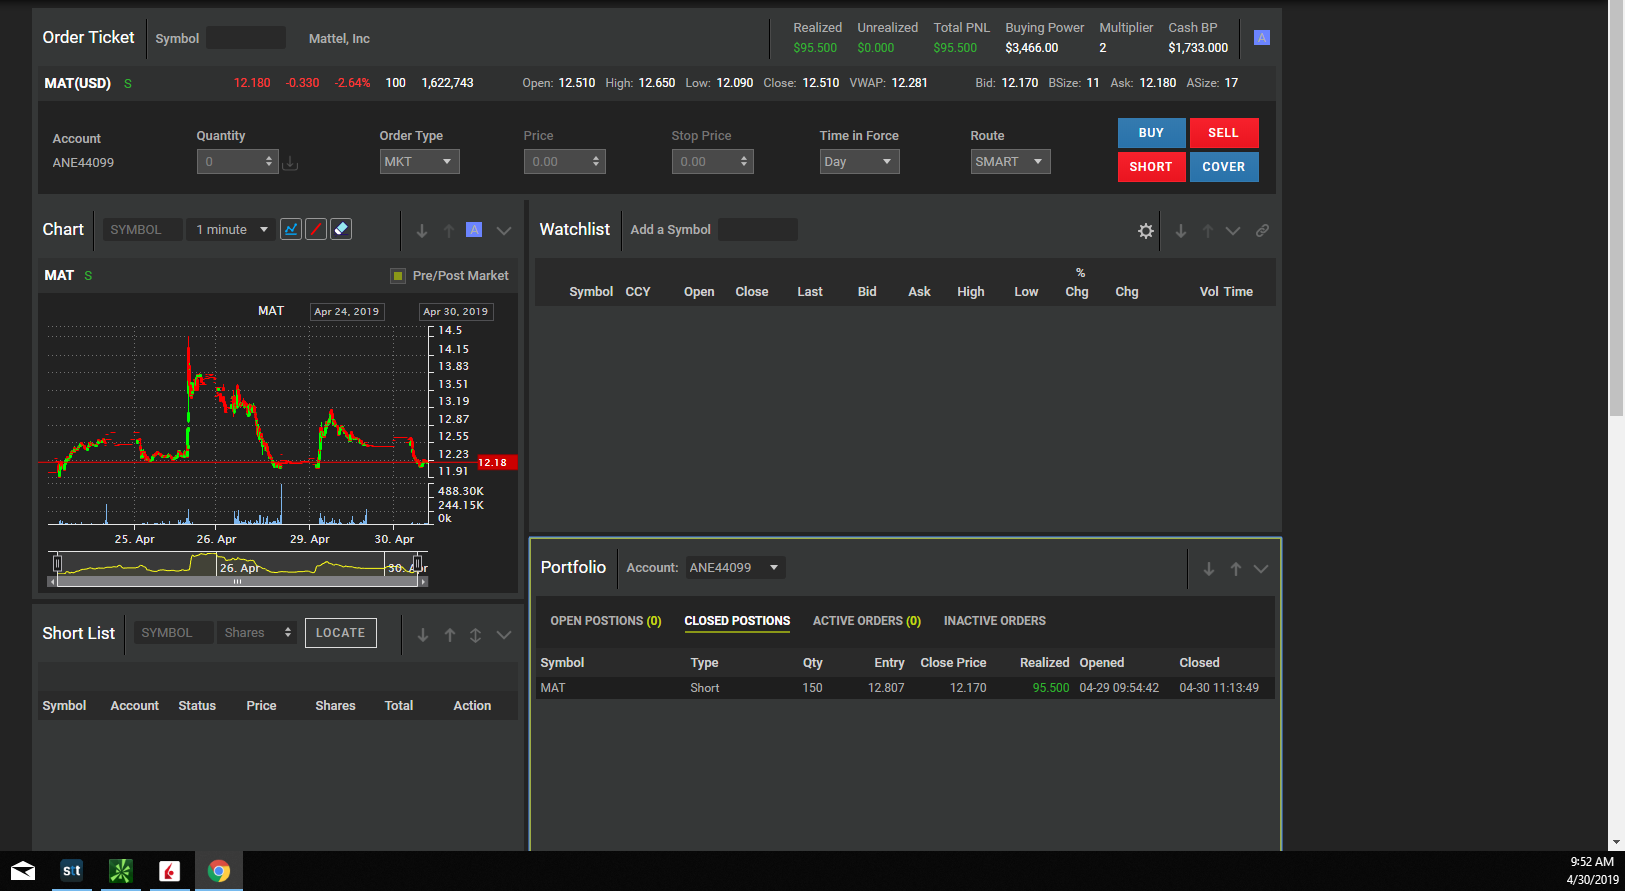Image resolution: width=1625 pixels, height=891 pixels.
Task: Switch to the Open Positions tab
Action: point(605,621)
